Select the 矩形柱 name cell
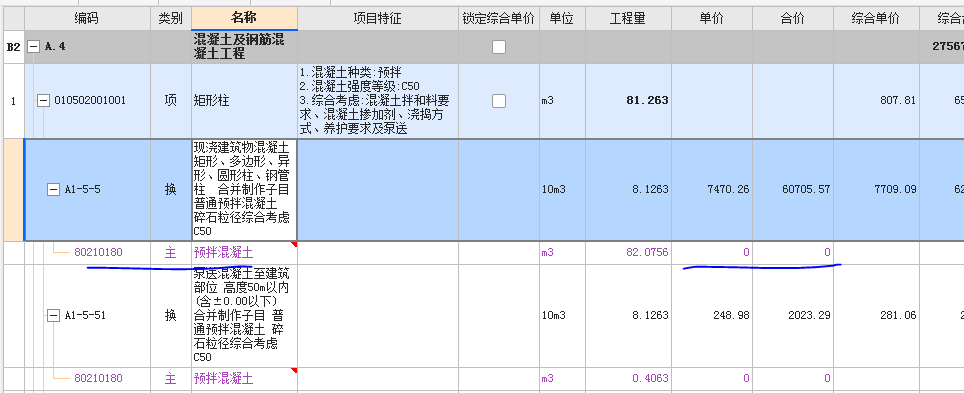This screenshot has width=964, height=393. 244,101
